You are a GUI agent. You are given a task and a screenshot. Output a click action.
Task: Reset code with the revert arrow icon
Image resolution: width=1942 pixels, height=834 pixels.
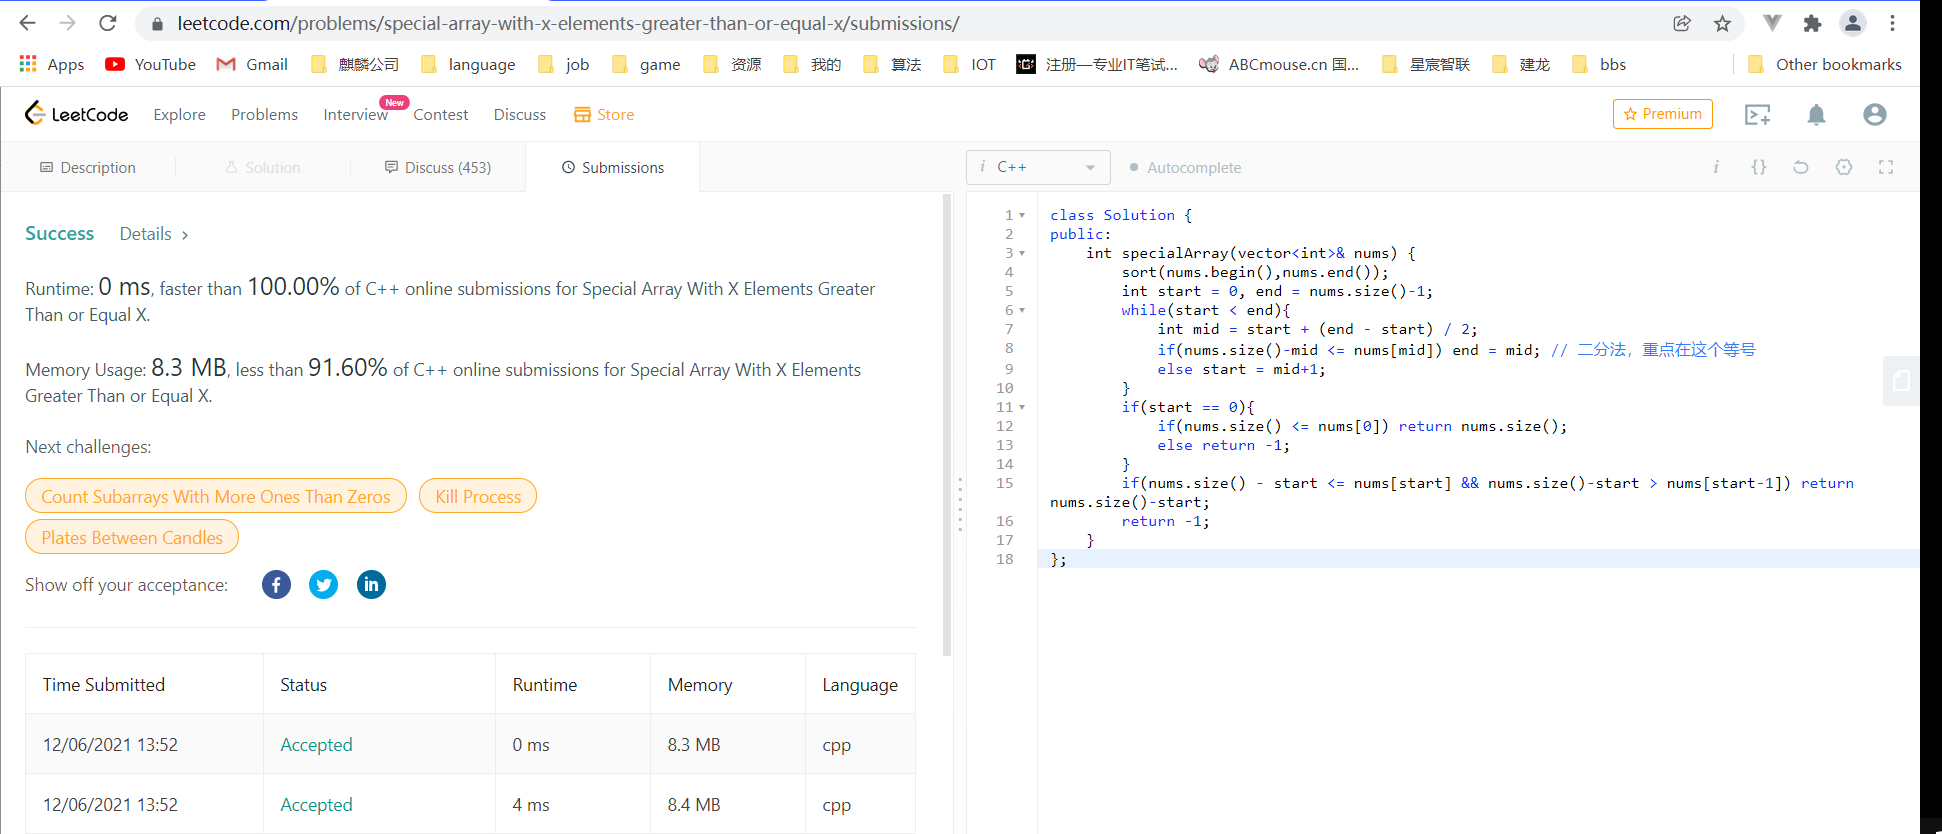[x=1801, y=167]
